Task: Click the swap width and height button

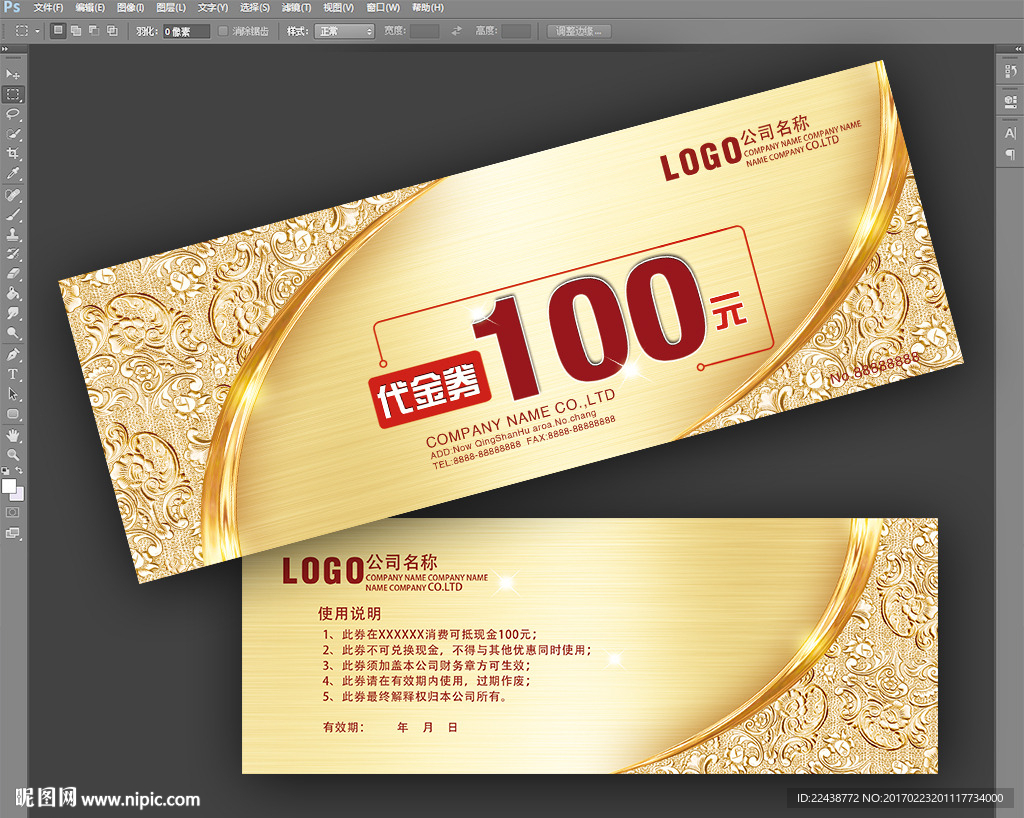Action: 456,31
